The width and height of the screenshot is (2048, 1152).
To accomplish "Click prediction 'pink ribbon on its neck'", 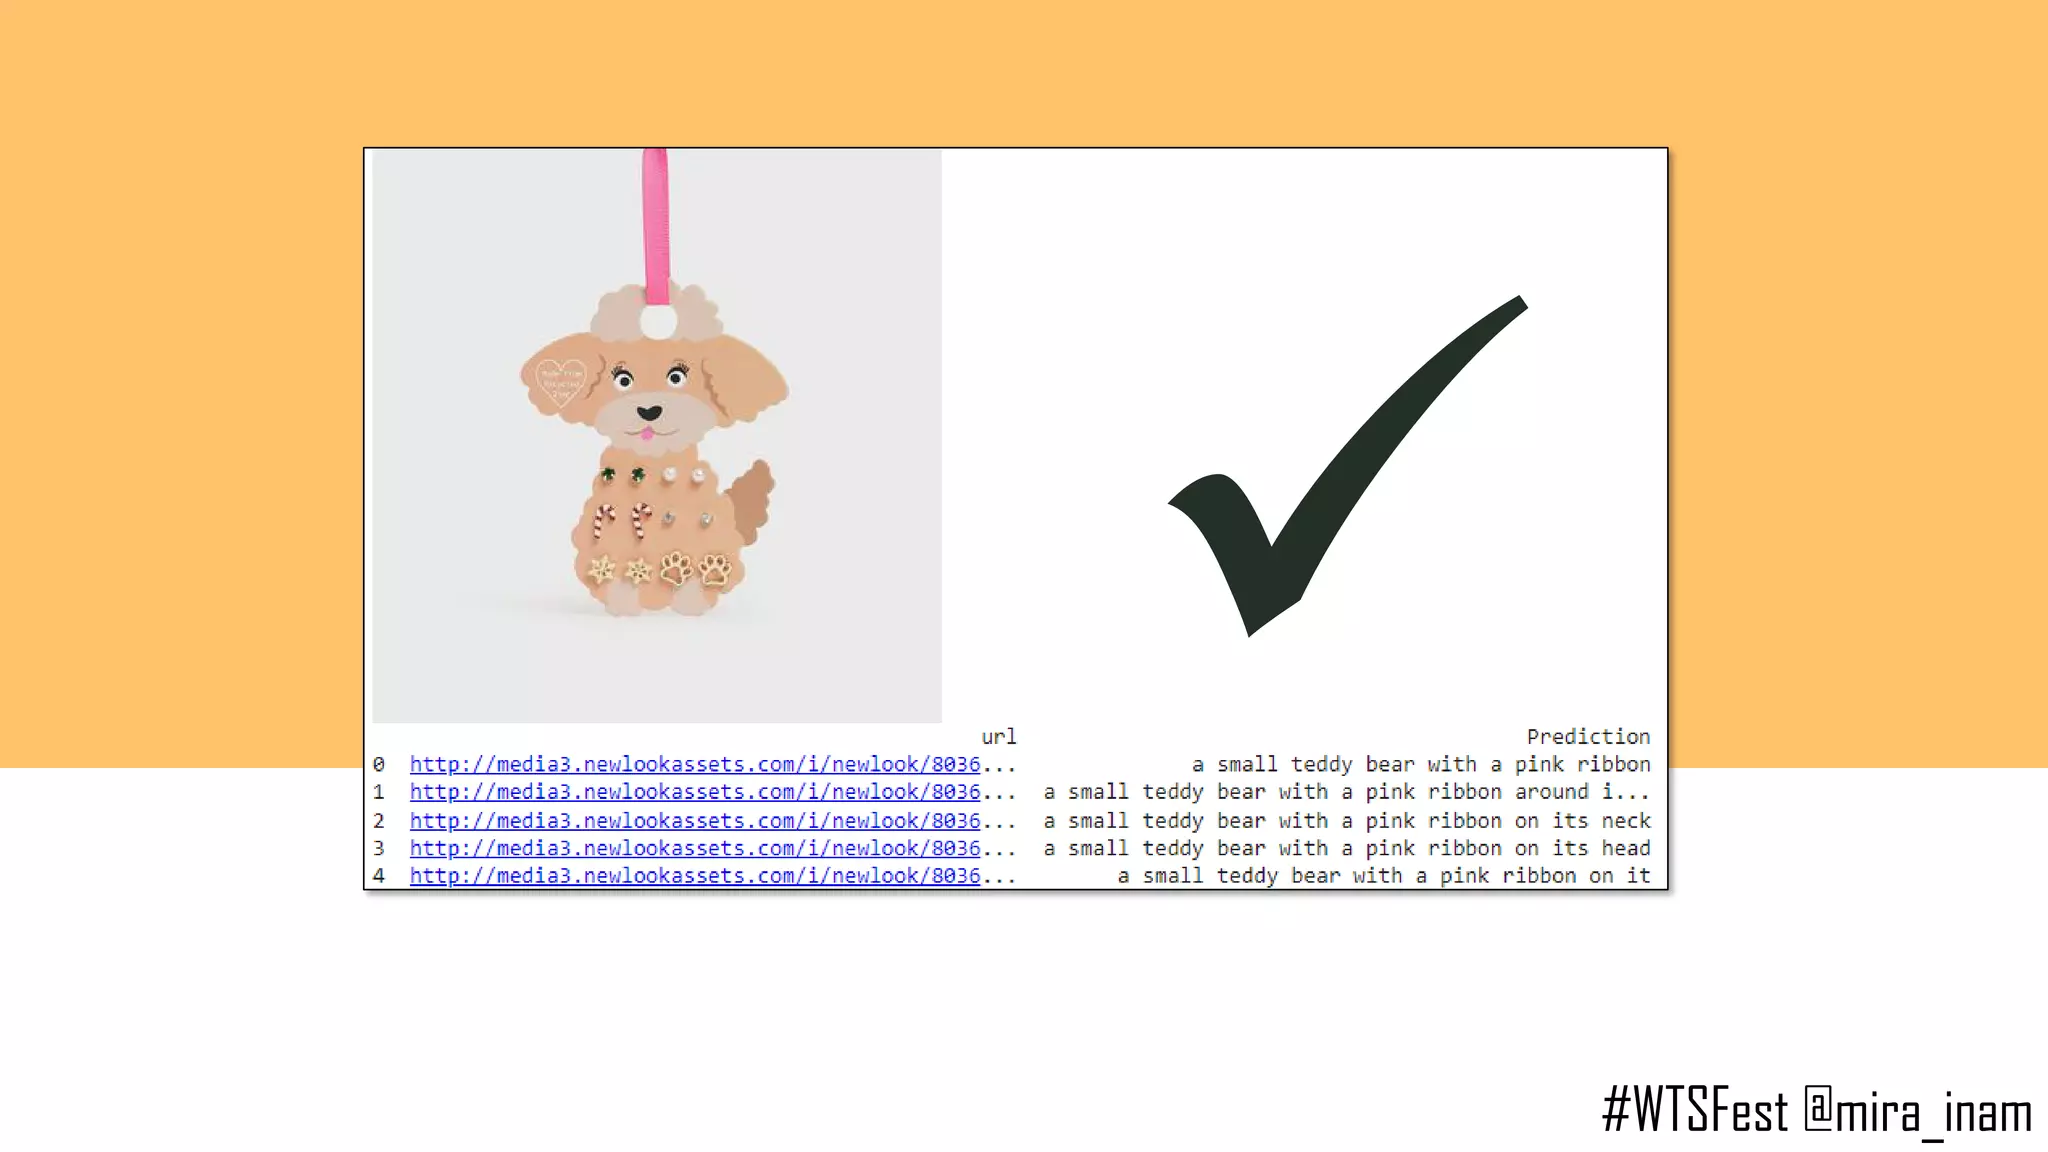I will (1346, 820).
